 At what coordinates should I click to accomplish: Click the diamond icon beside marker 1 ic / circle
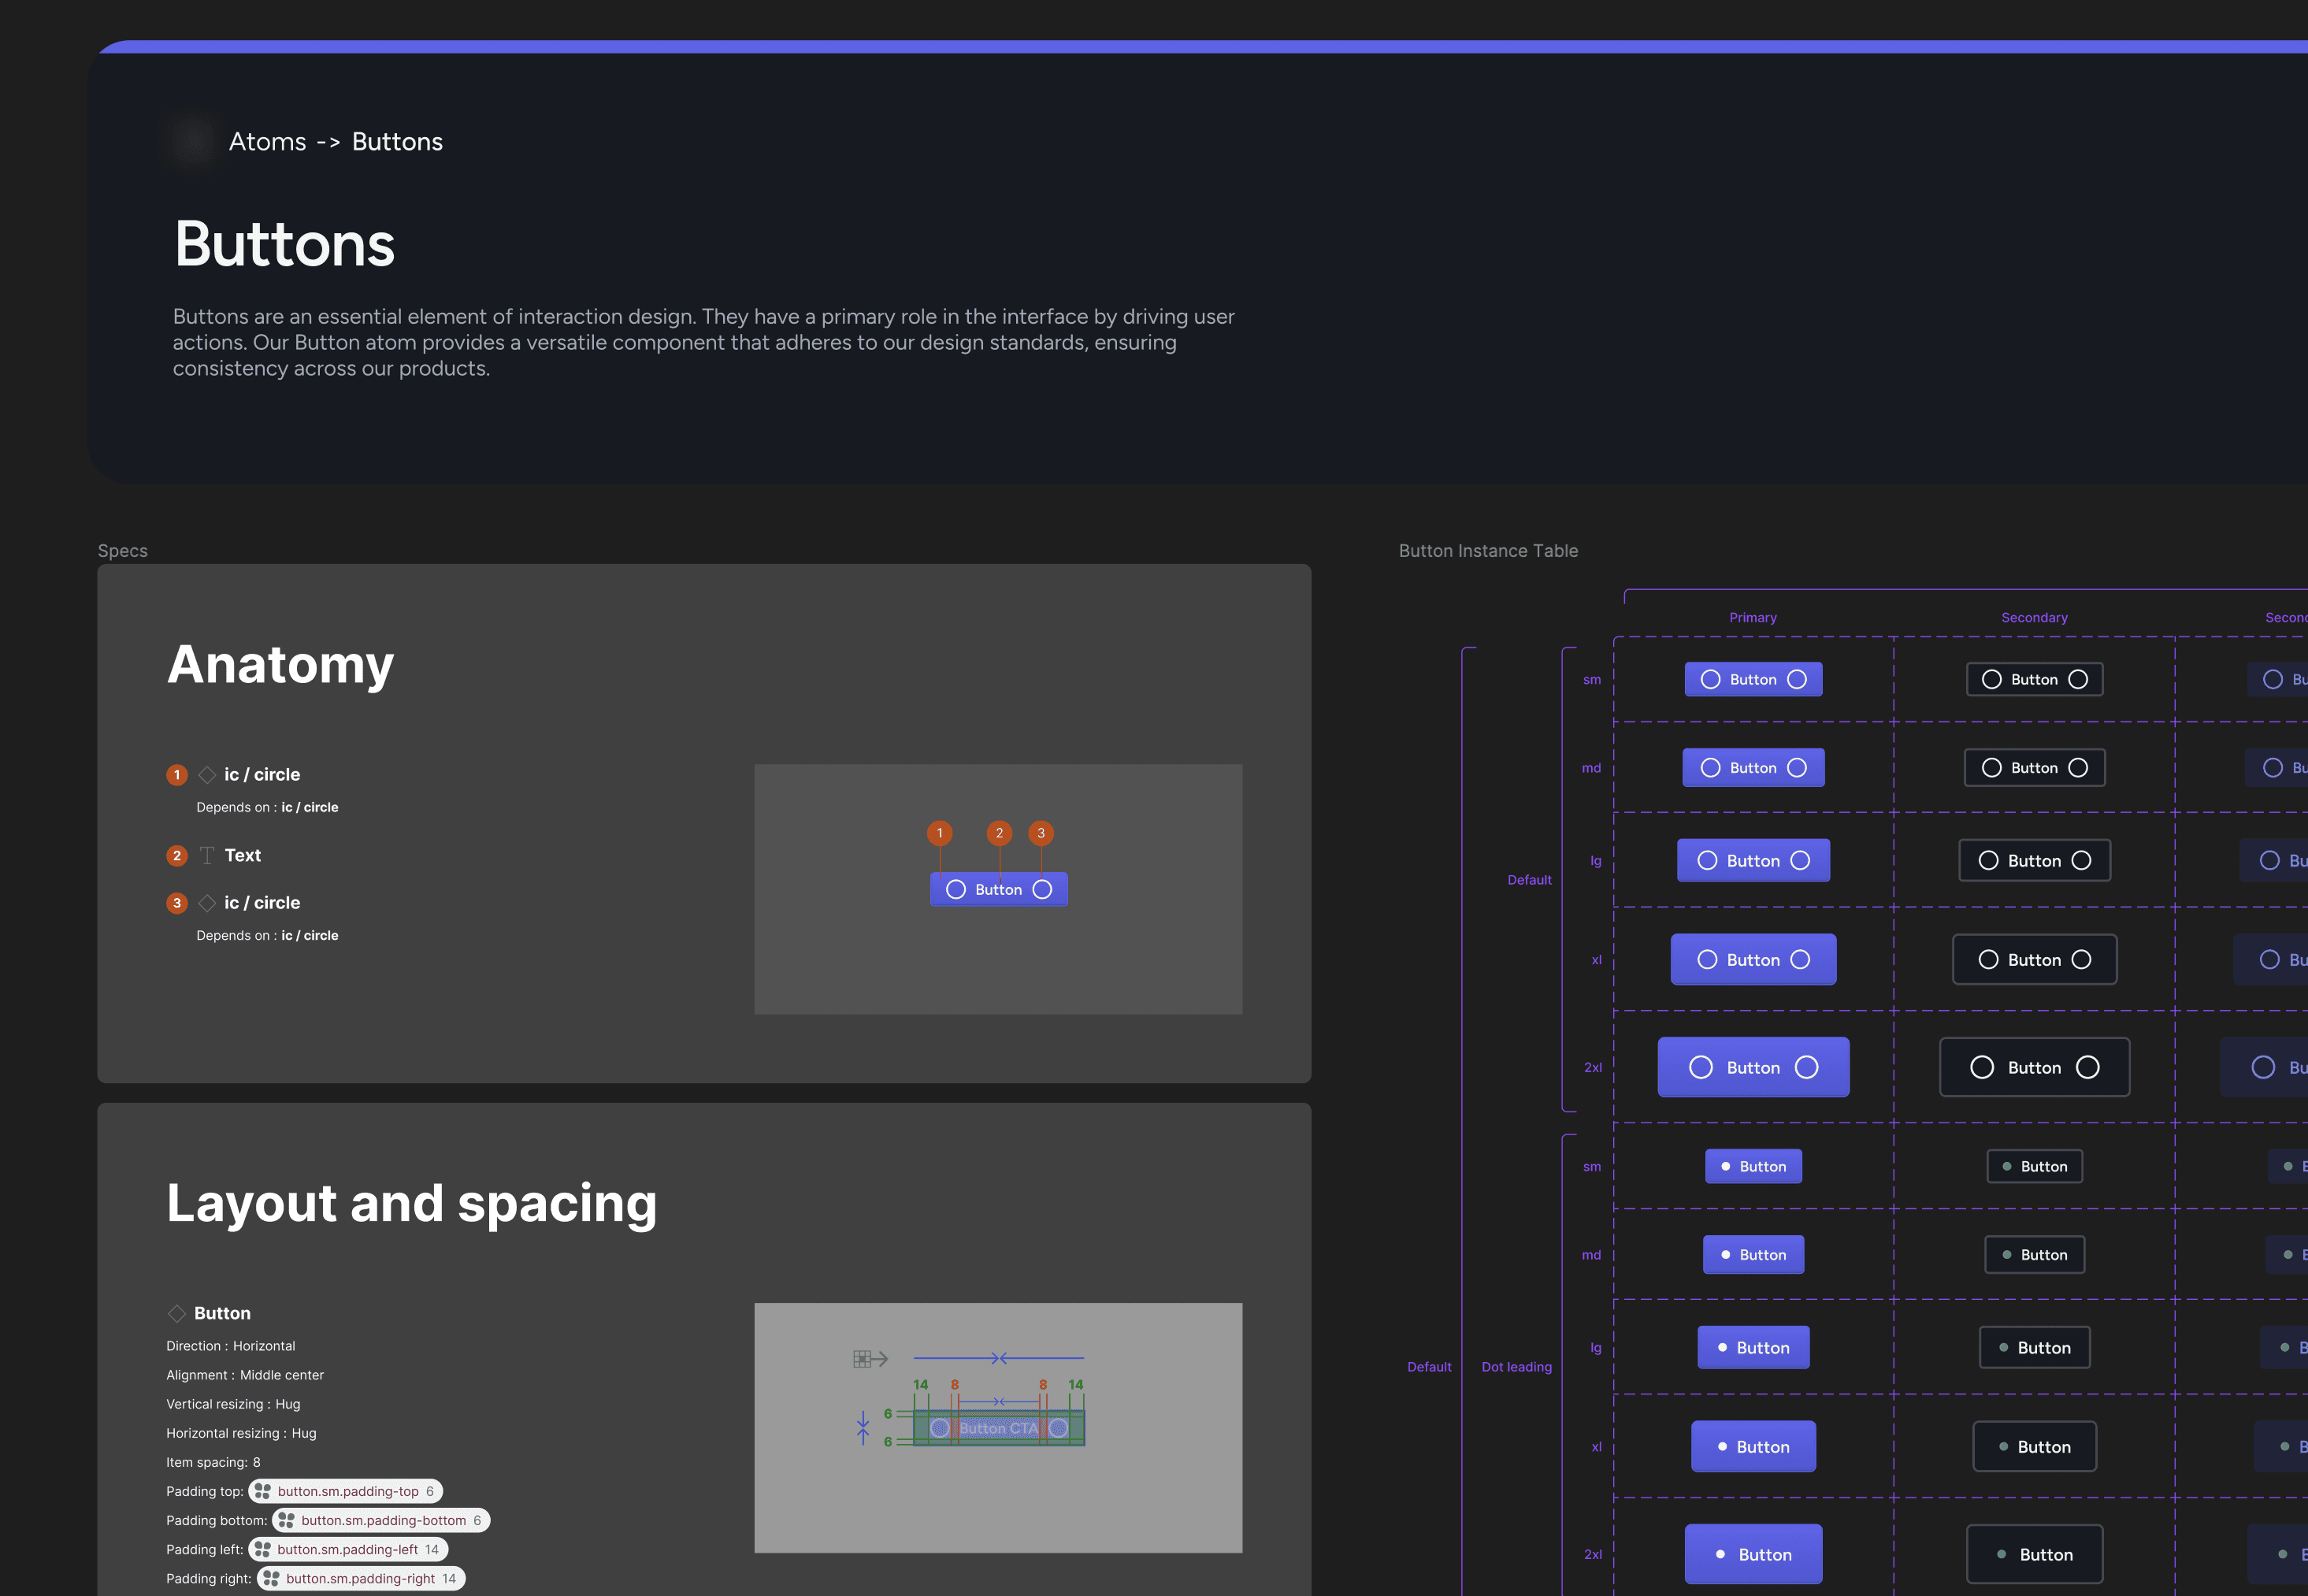(x=207, y=775)
